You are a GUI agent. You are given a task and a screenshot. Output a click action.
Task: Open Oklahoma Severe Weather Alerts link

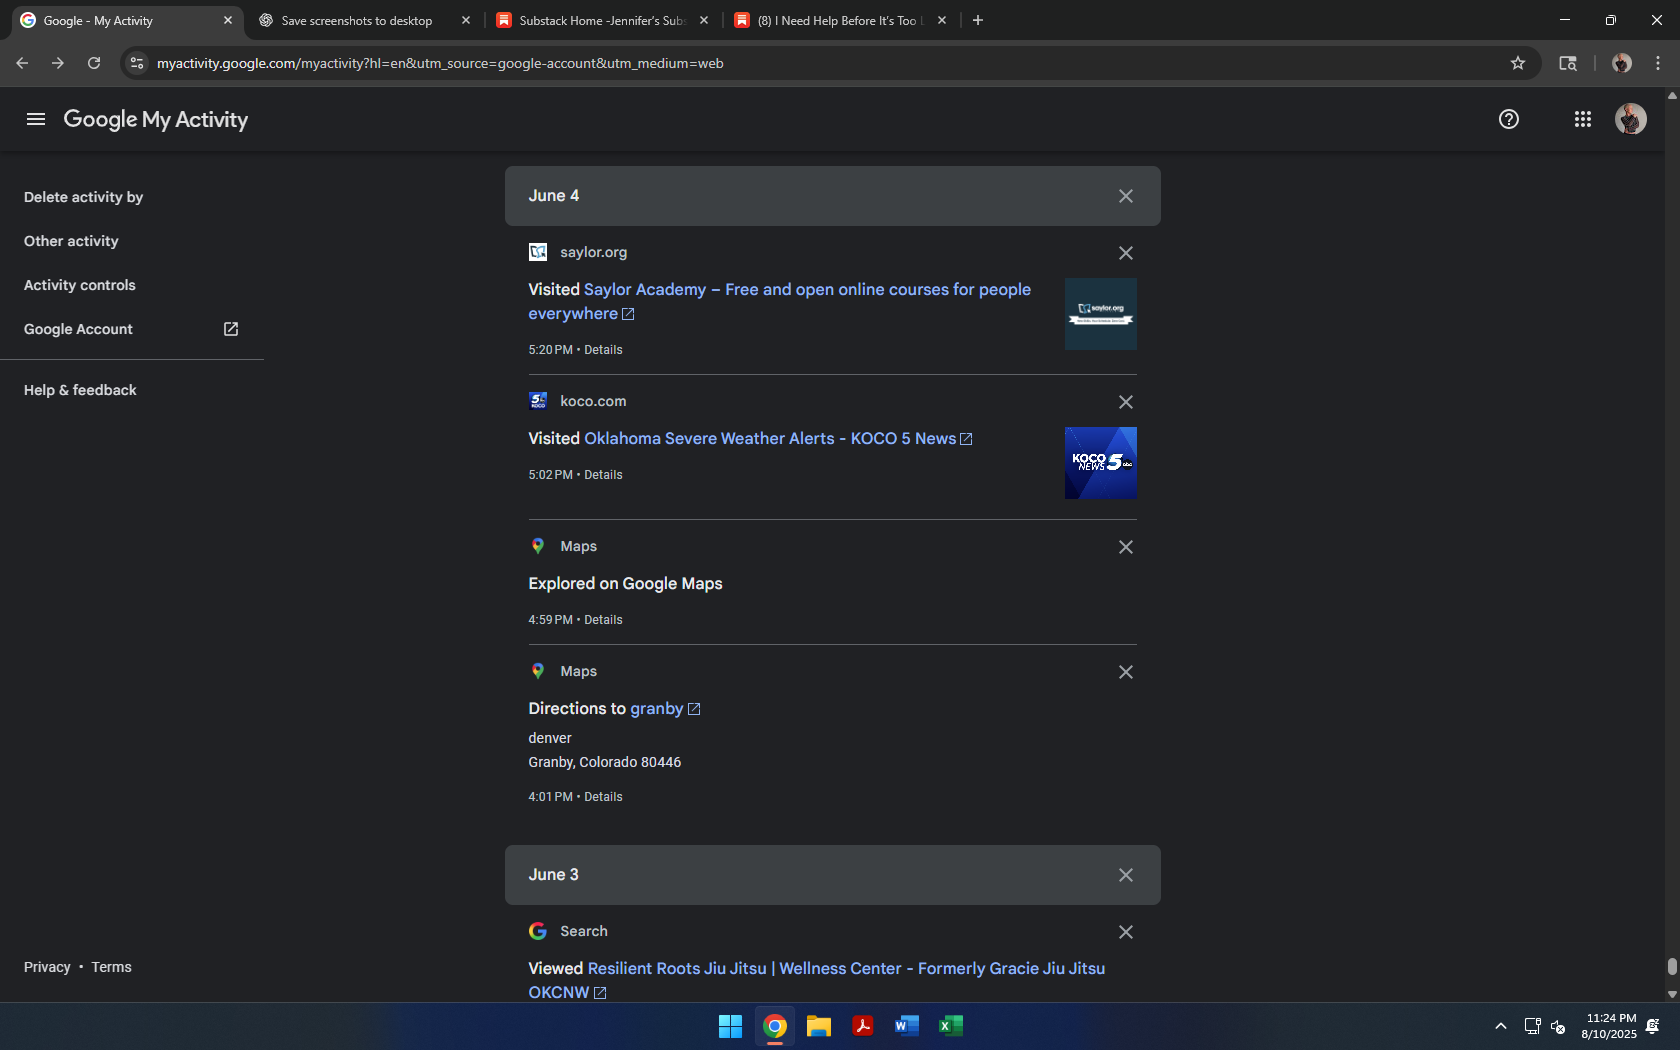[770, 438]
